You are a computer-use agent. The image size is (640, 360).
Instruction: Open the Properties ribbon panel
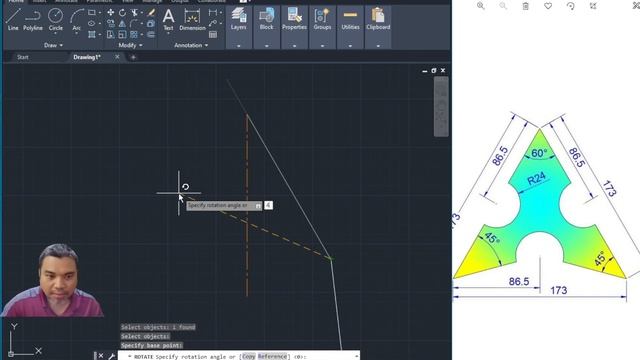click(294, 19)
